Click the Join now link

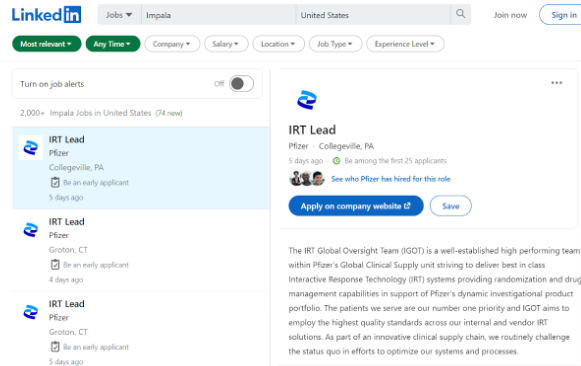pos(510,15)
